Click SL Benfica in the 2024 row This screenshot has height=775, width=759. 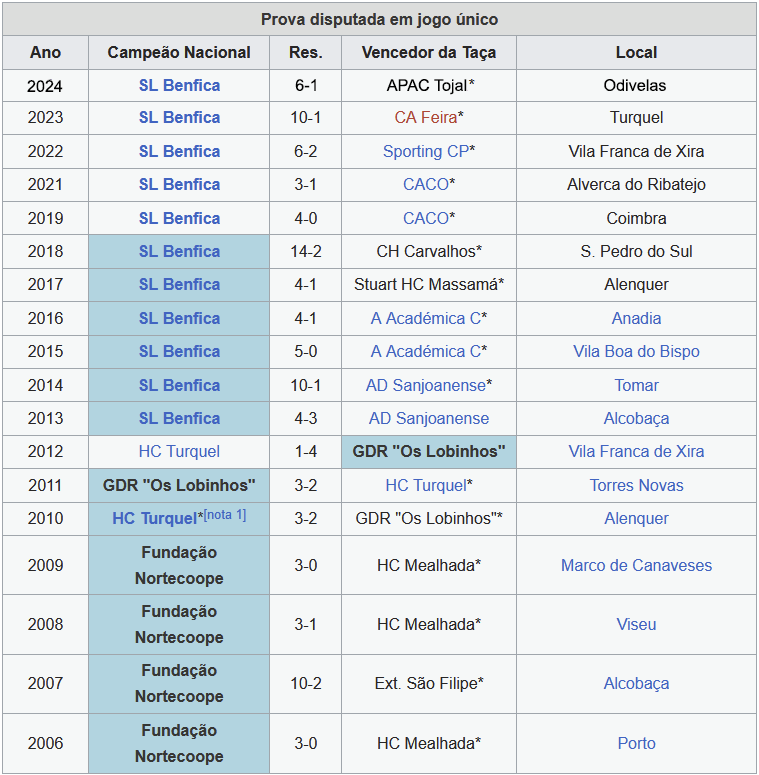pyautogui.click(x=179, y=86)
